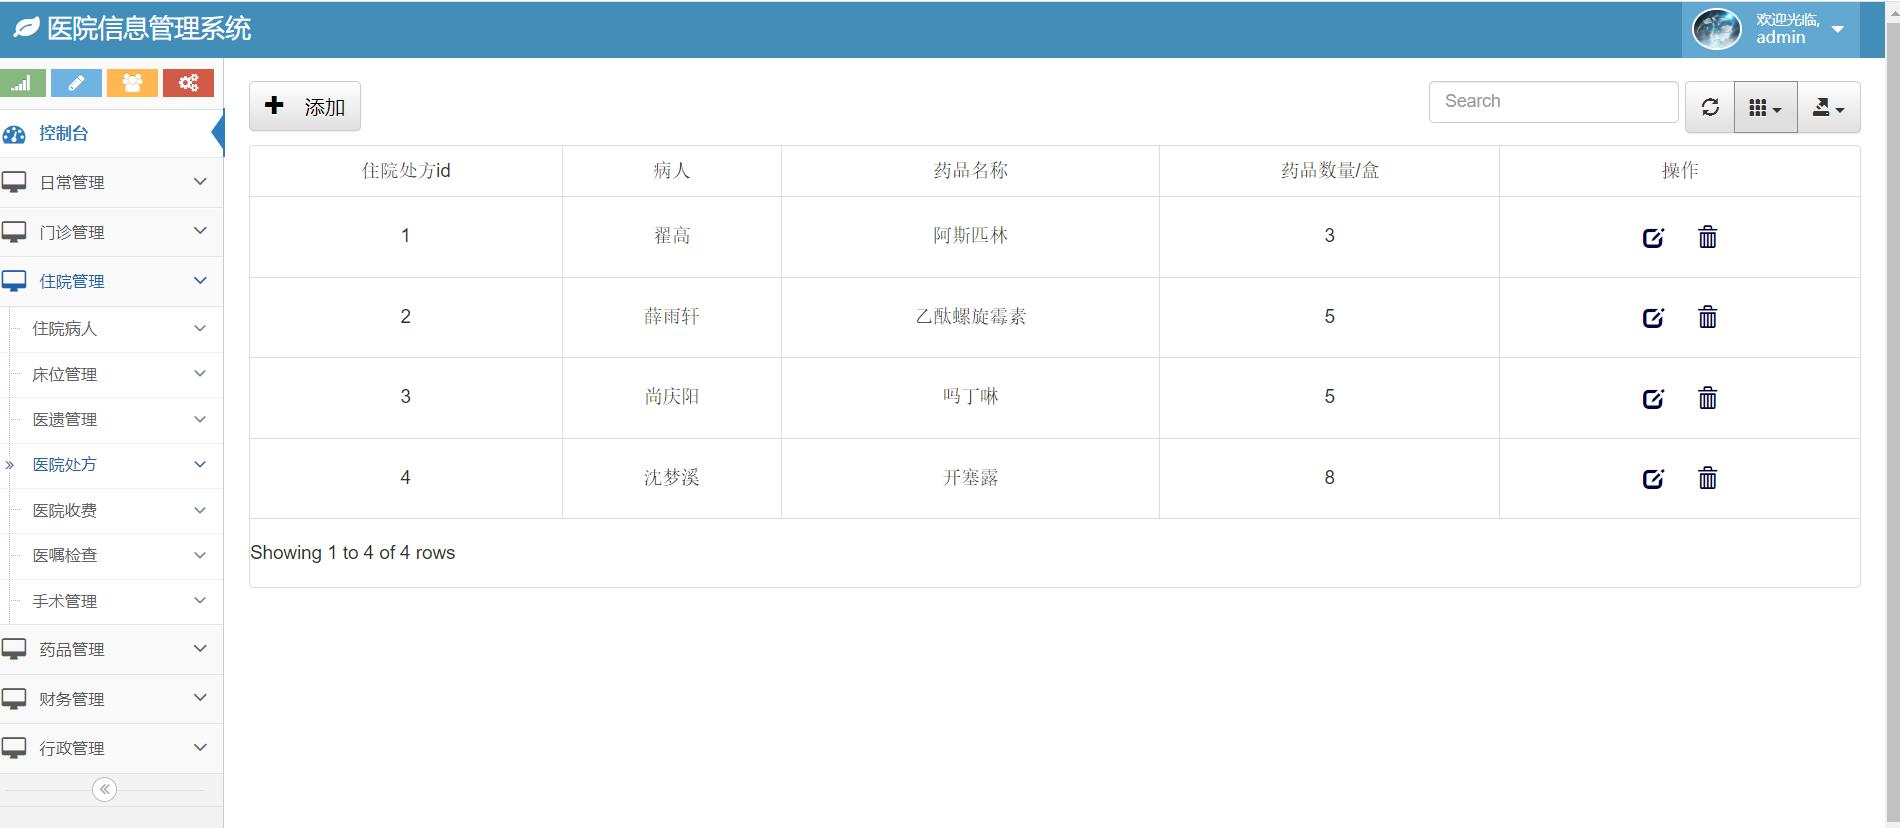Delete the row for 薛雨轩
Image resolution: width=1900 pixels, height=828 pixels.
point(1708,317)
